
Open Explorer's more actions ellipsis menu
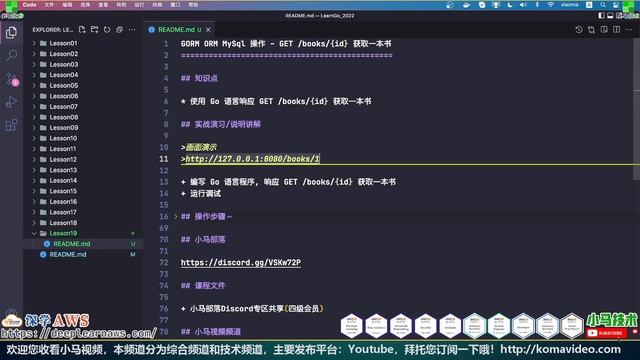[132, 30]
